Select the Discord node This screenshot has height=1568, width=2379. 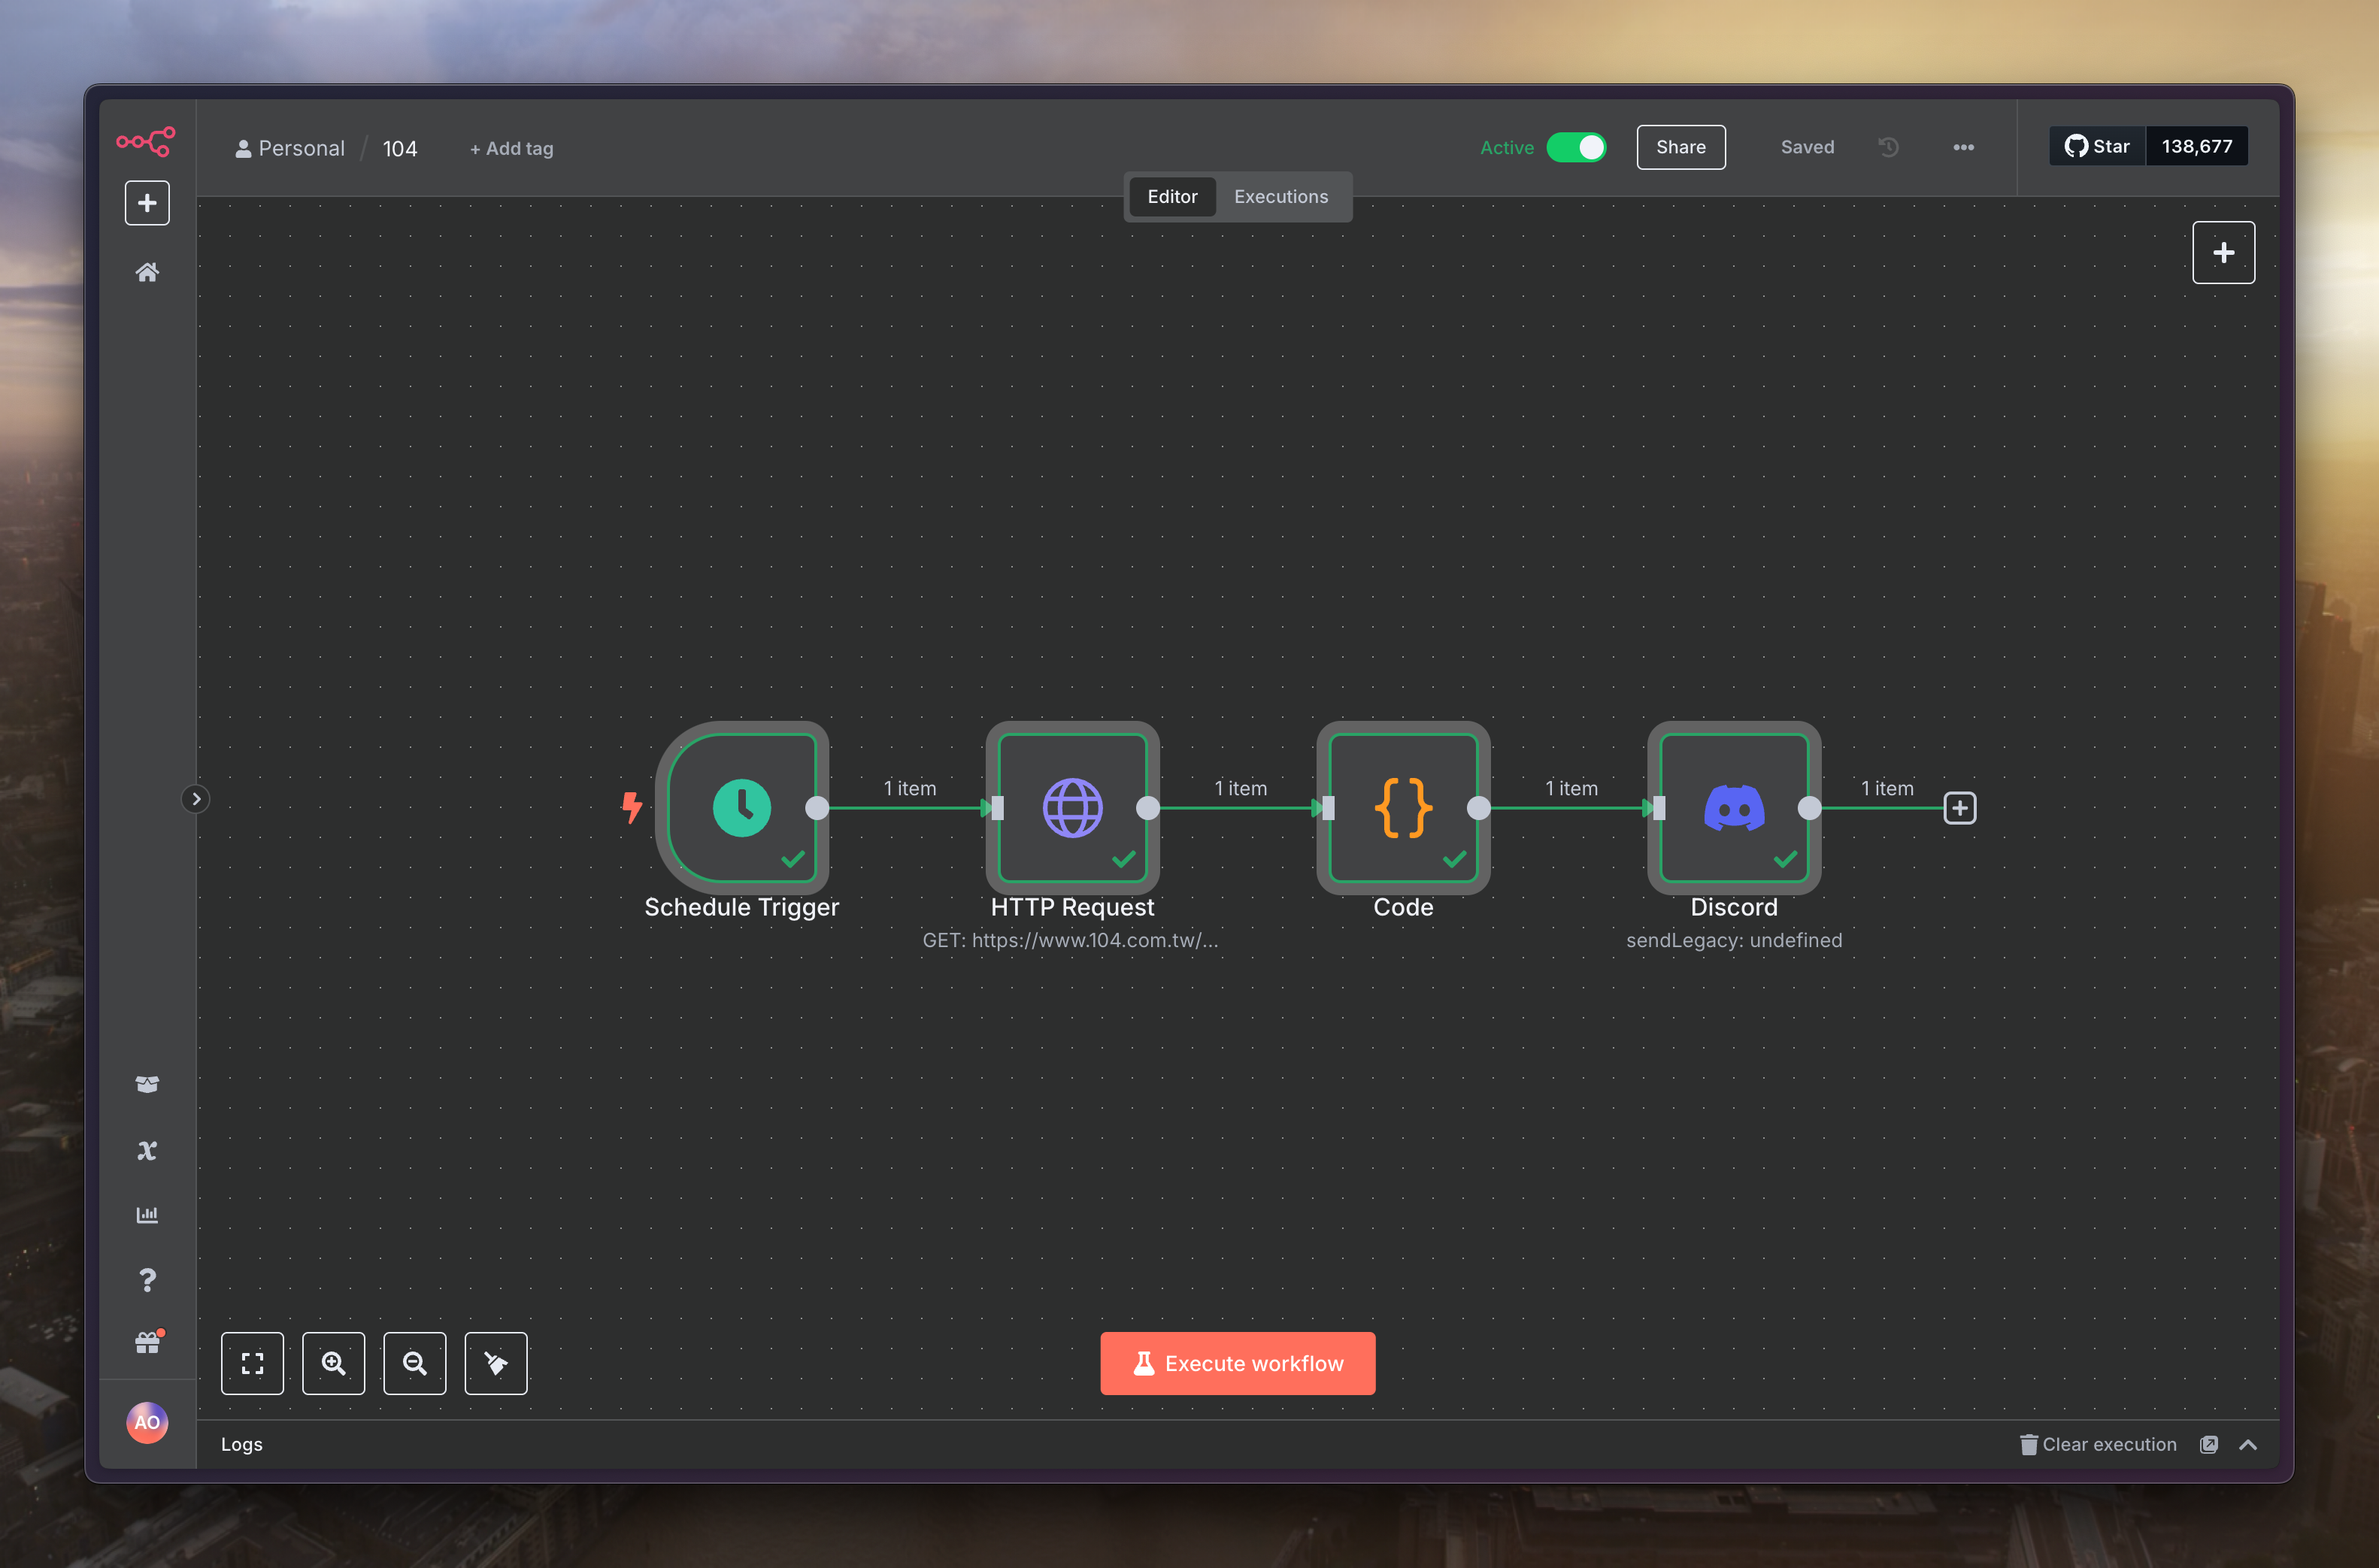[x=1733, y=807]
